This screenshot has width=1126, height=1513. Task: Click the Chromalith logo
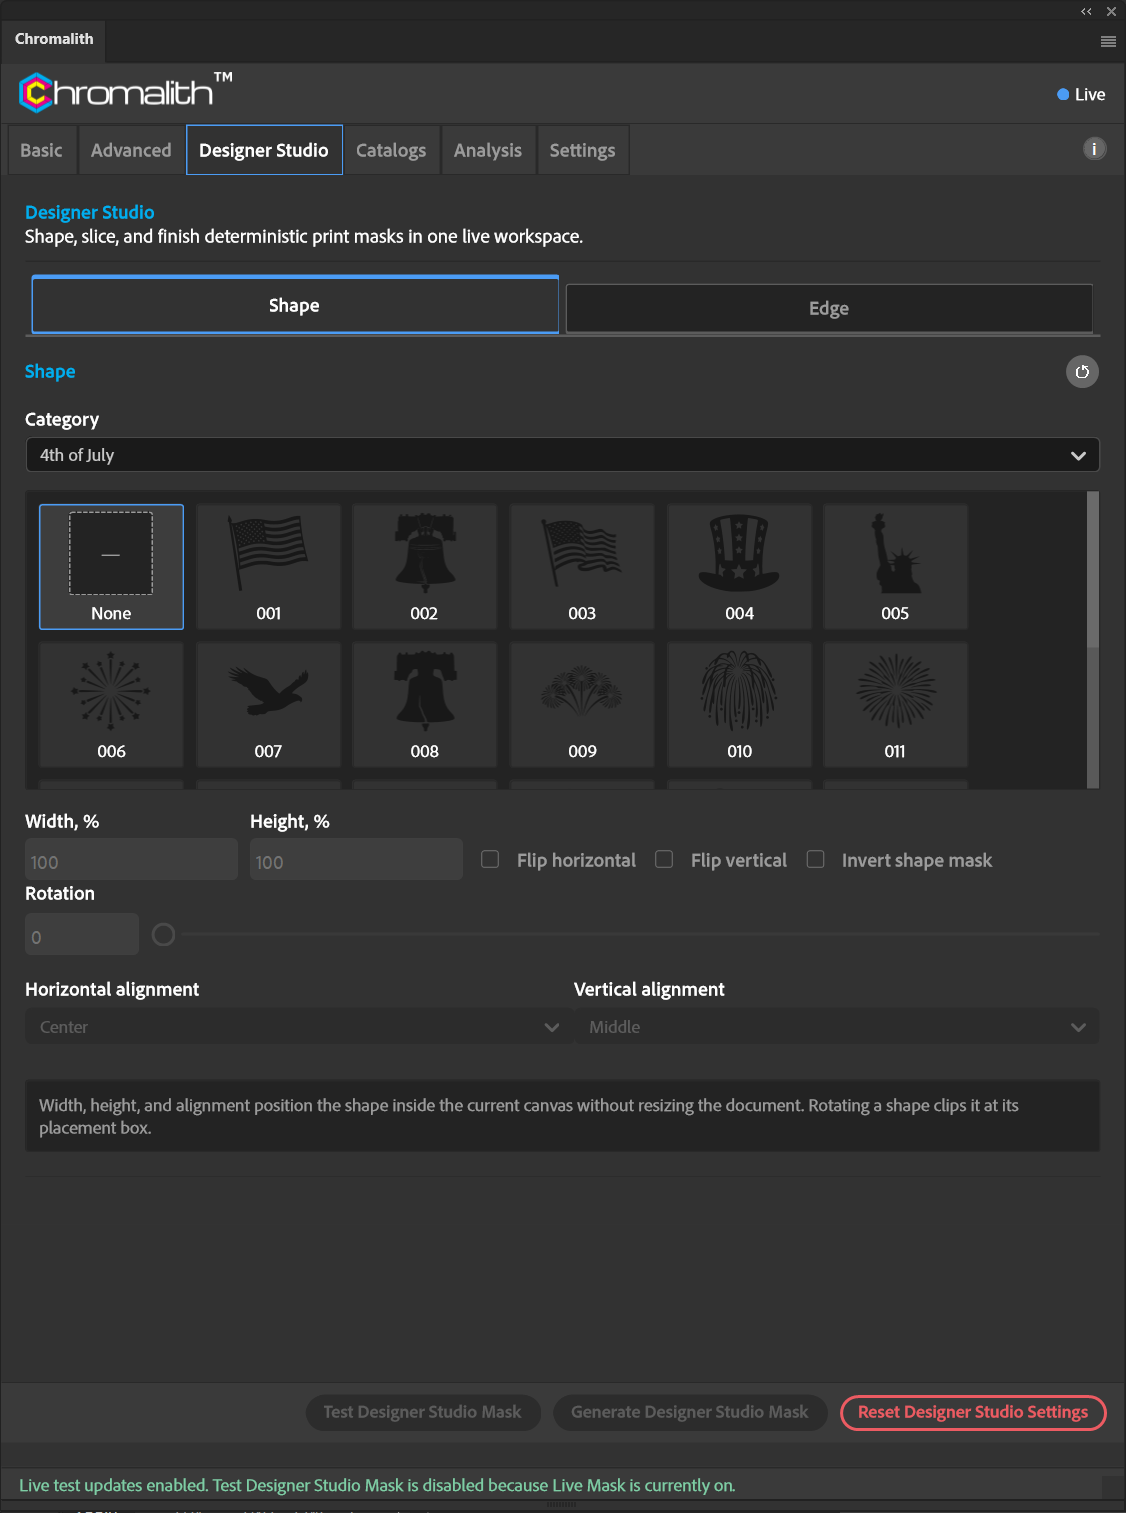126,92
